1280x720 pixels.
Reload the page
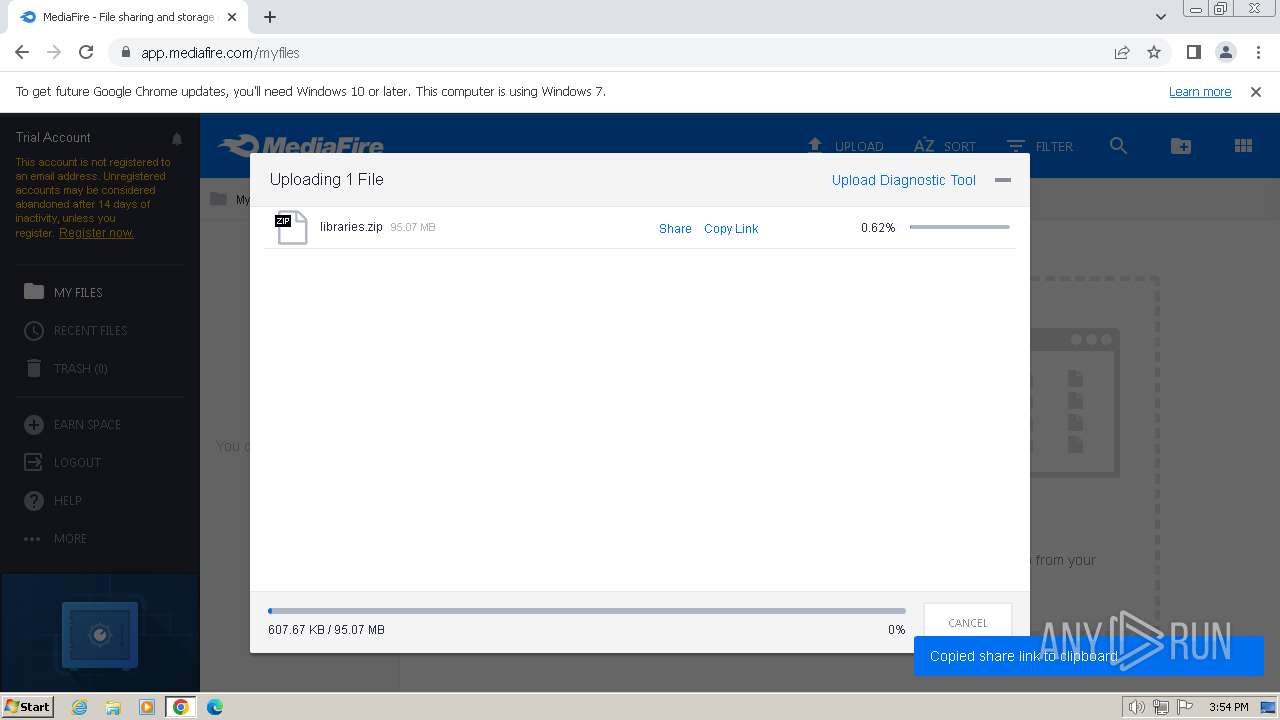pyautogui.click(x=86, y=52)
